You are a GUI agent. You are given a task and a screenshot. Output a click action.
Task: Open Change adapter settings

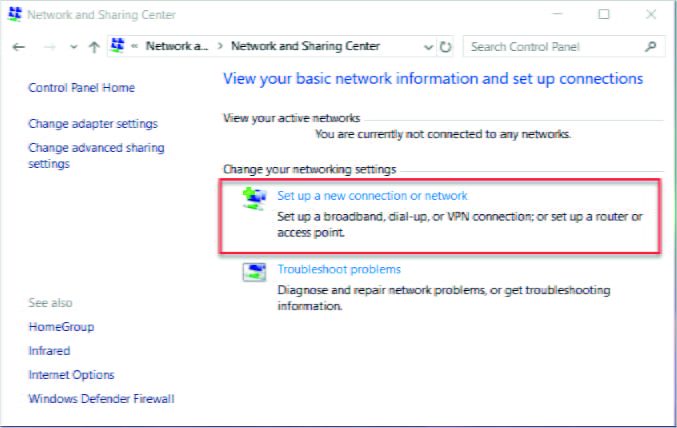pos(93,124)
